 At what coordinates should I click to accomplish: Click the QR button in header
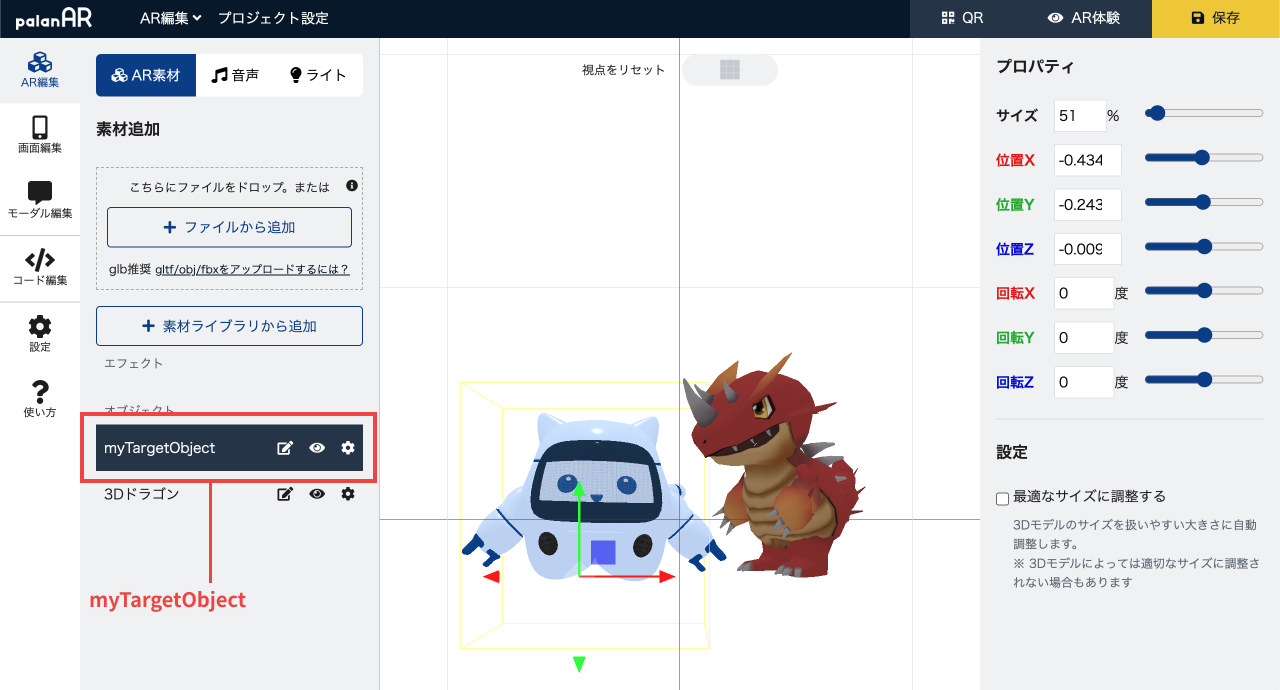coord(962,18)
